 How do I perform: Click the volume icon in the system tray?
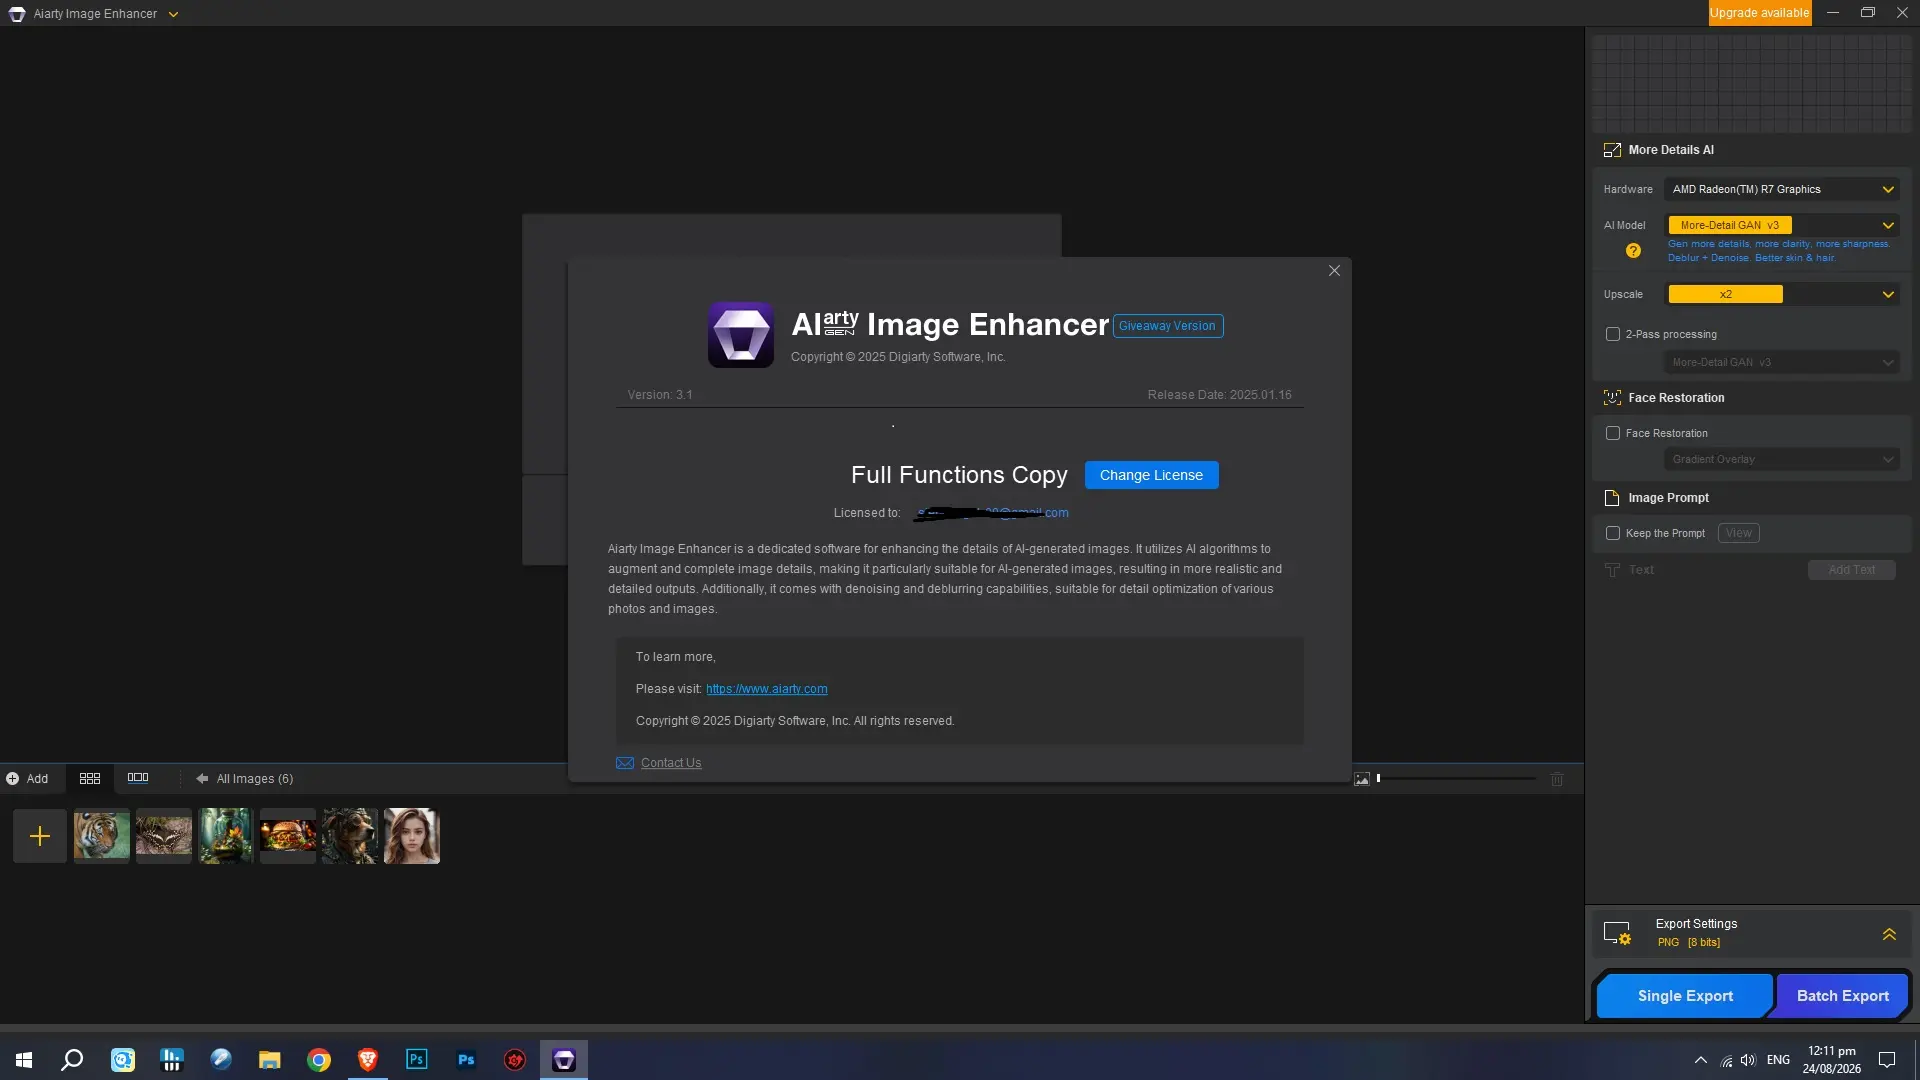coord(1748,1060)
